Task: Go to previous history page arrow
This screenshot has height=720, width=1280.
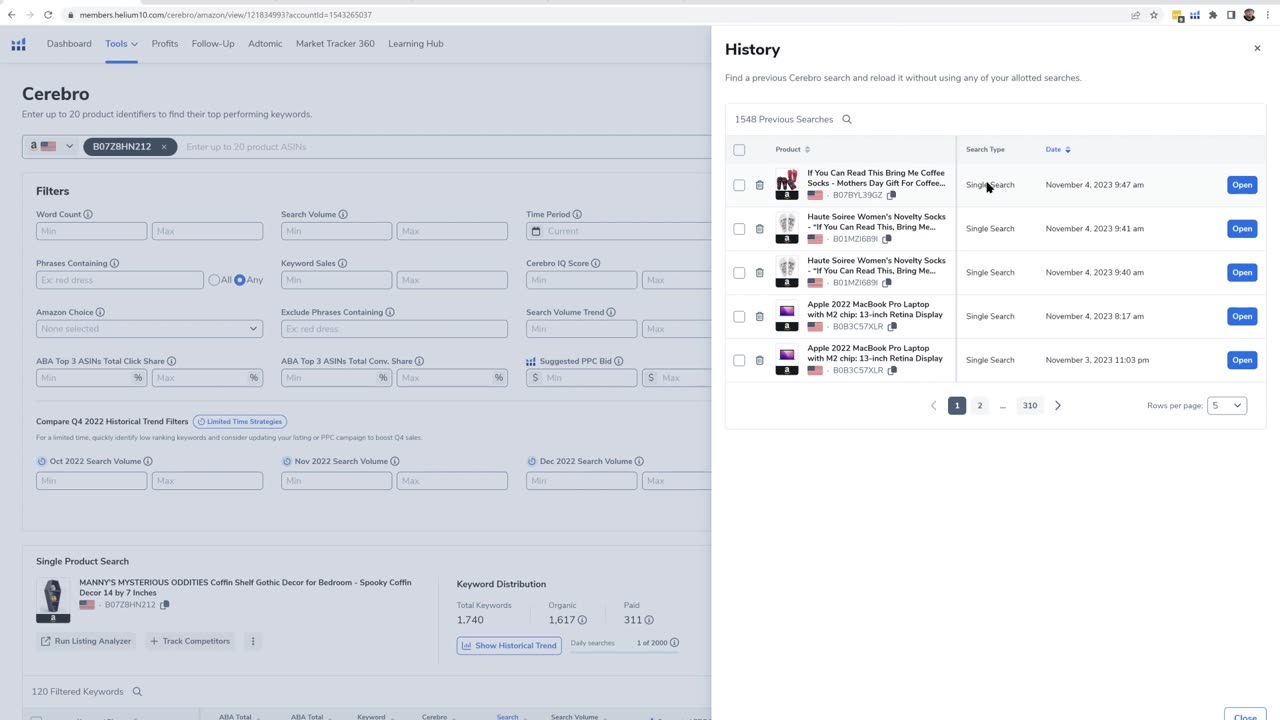Action: point(934,406)
